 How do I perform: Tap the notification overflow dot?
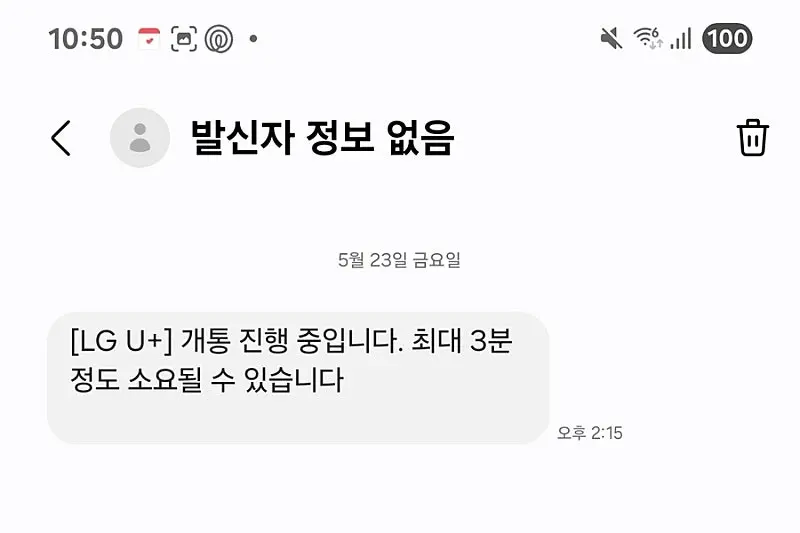coord(253,39)
